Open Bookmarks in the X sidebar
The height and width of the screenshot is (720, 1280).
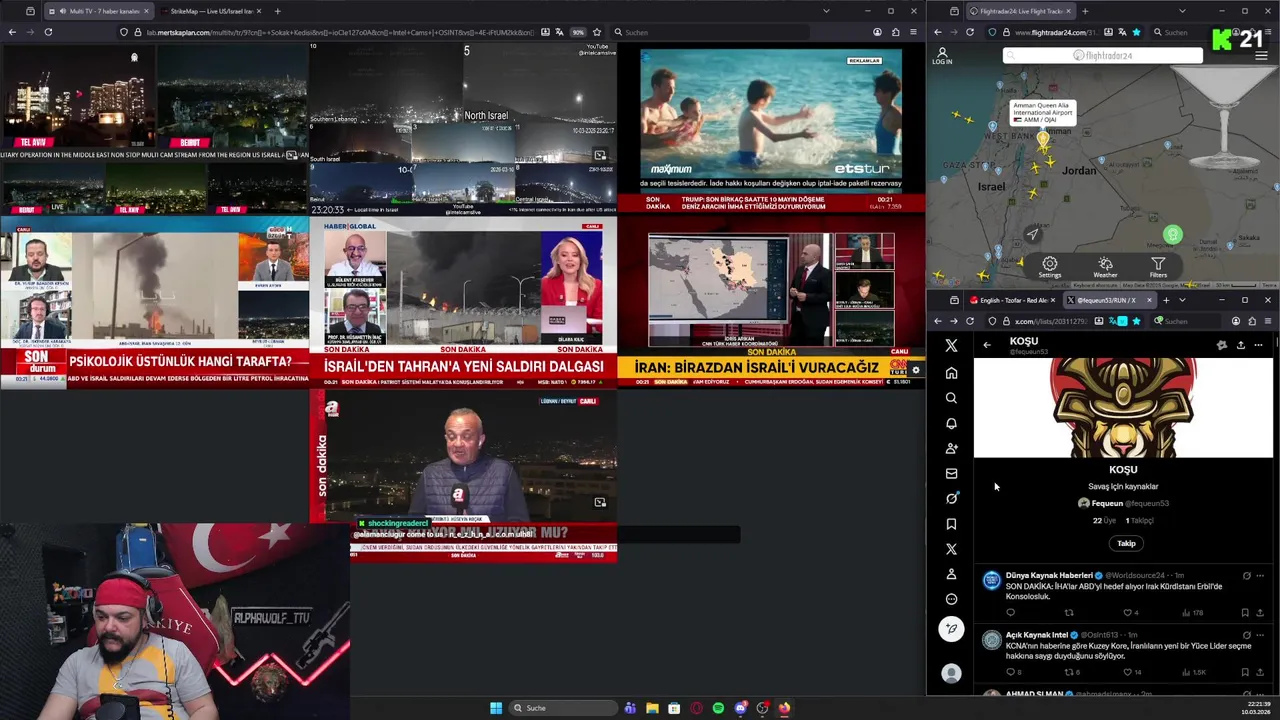pos(951,524)
